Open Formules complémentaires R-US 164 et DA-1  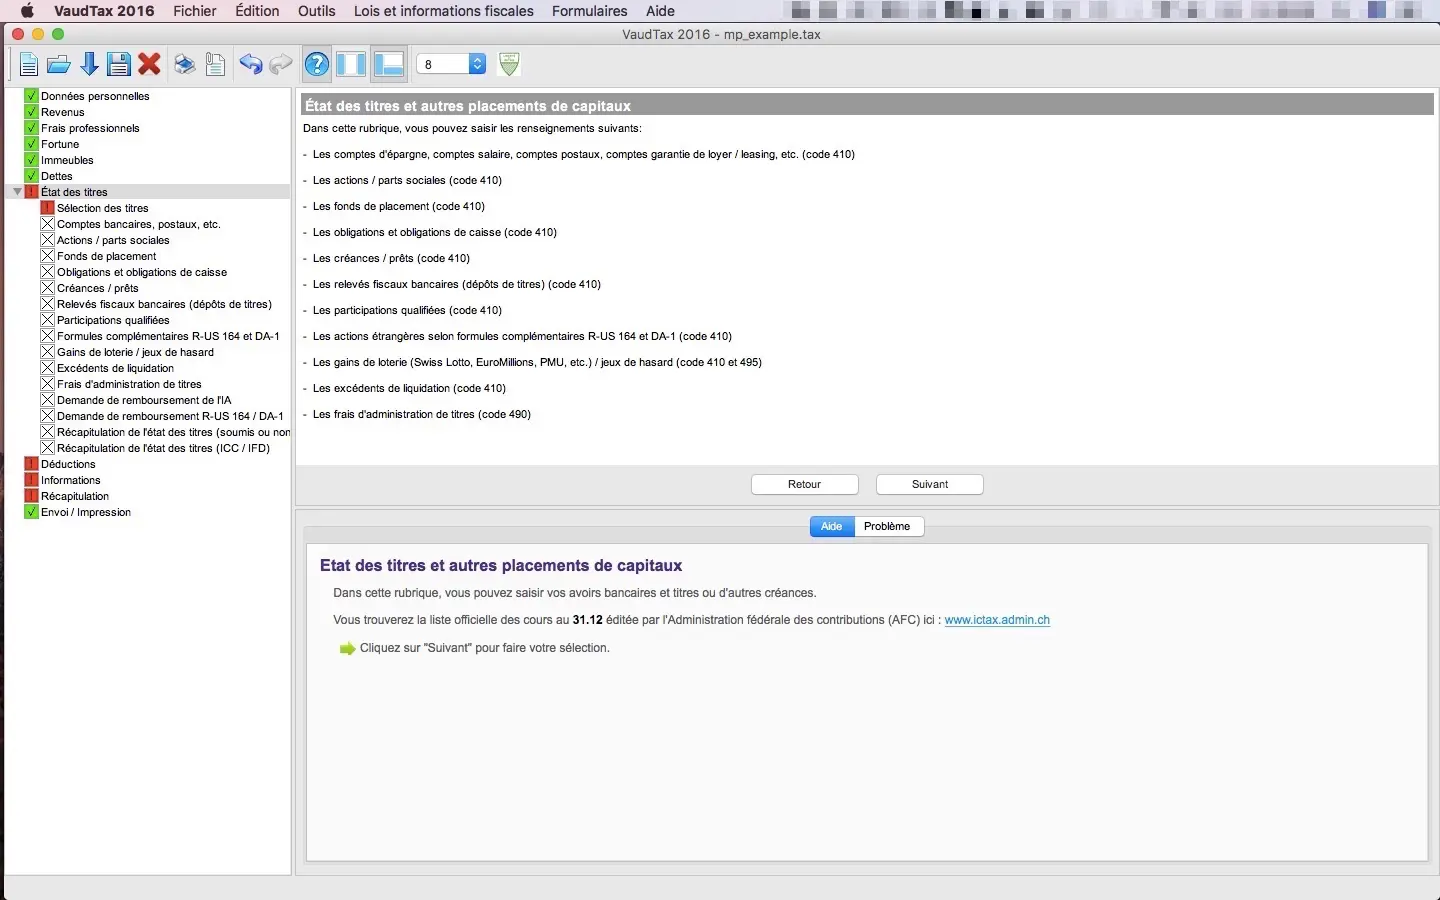click(168, 336)
